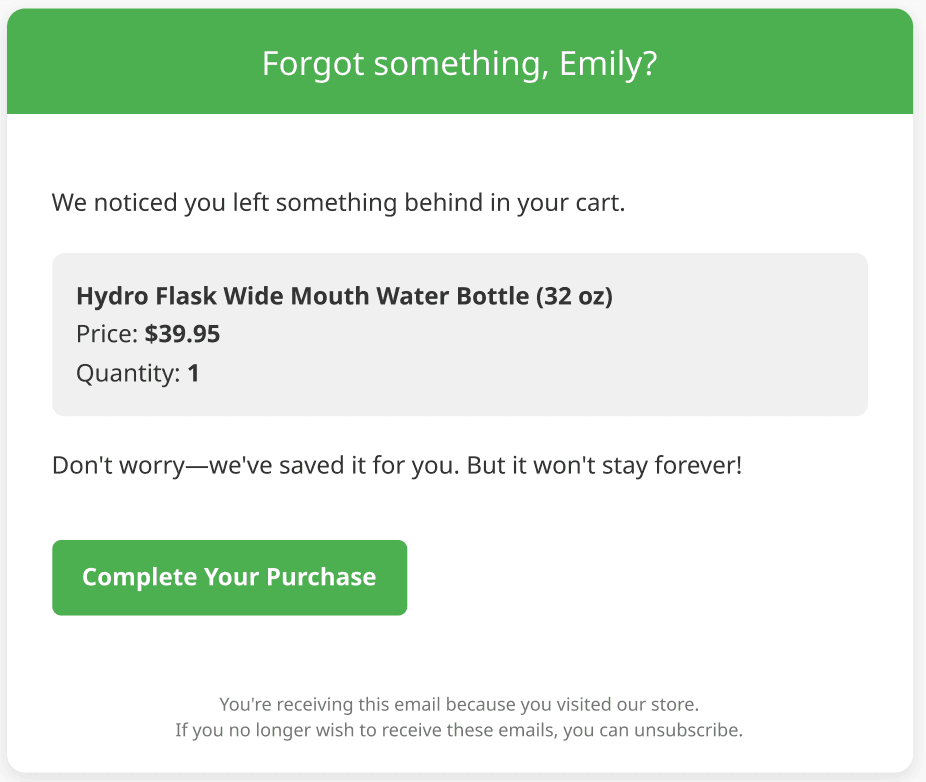Click the visited our store footer line
The height and width of the screenshot is (782, 926).
click(x=459, y=704)
